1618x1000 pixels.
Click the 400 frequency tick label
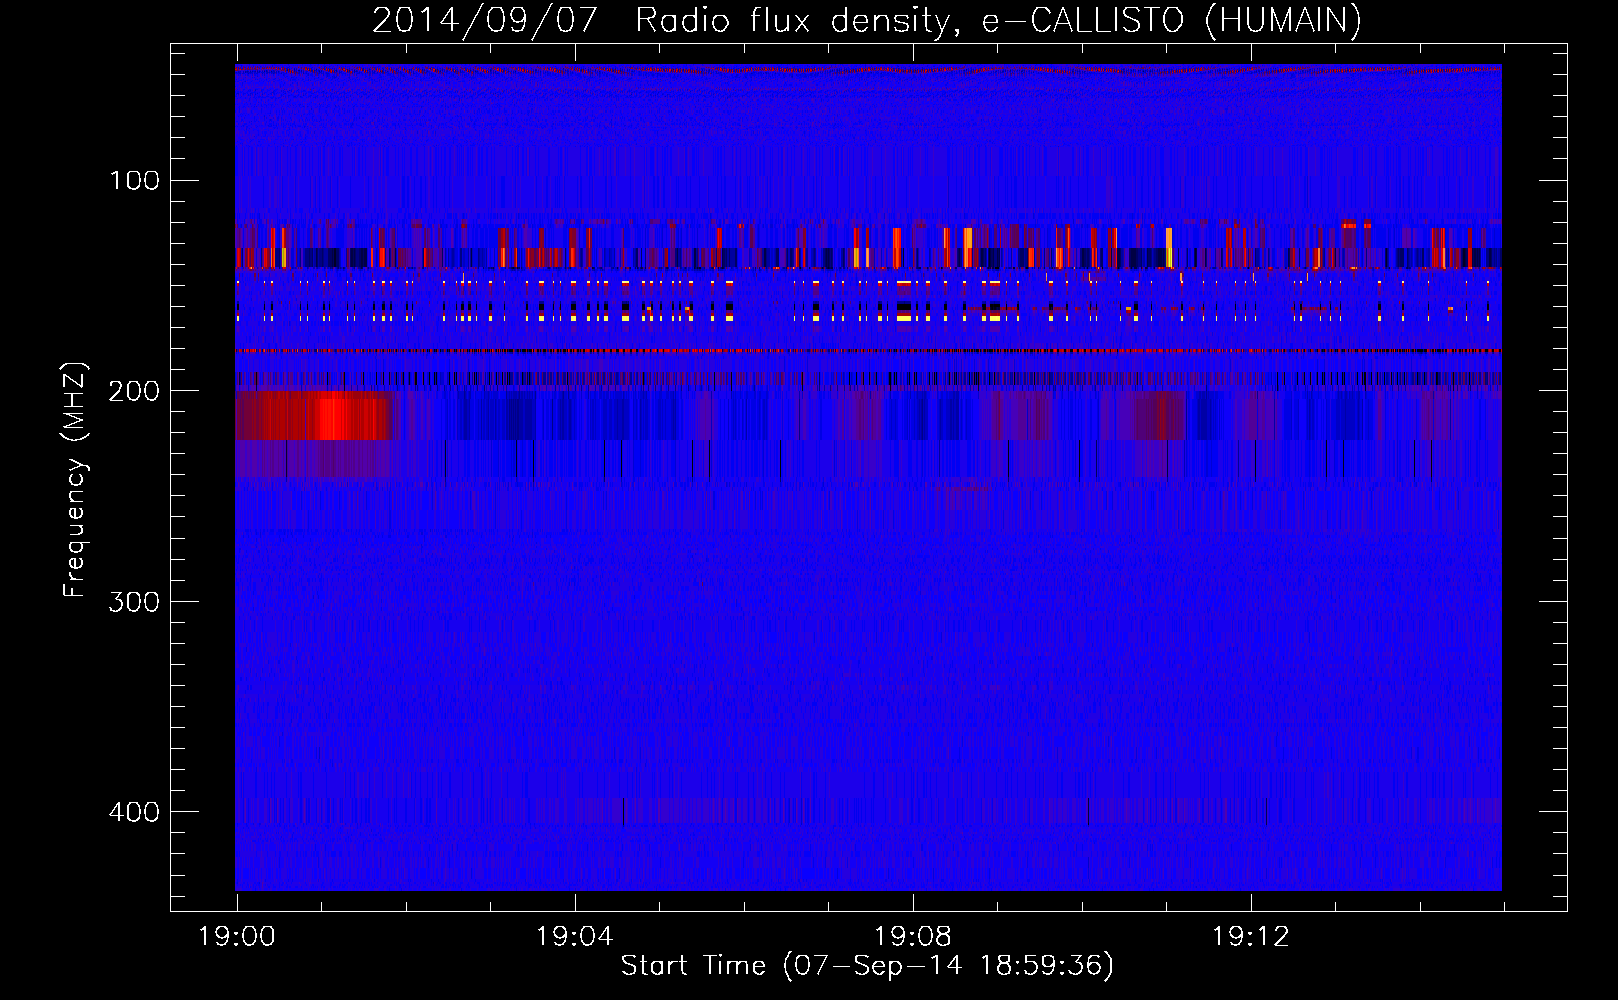pyautogui.click(x=135, y=811)
